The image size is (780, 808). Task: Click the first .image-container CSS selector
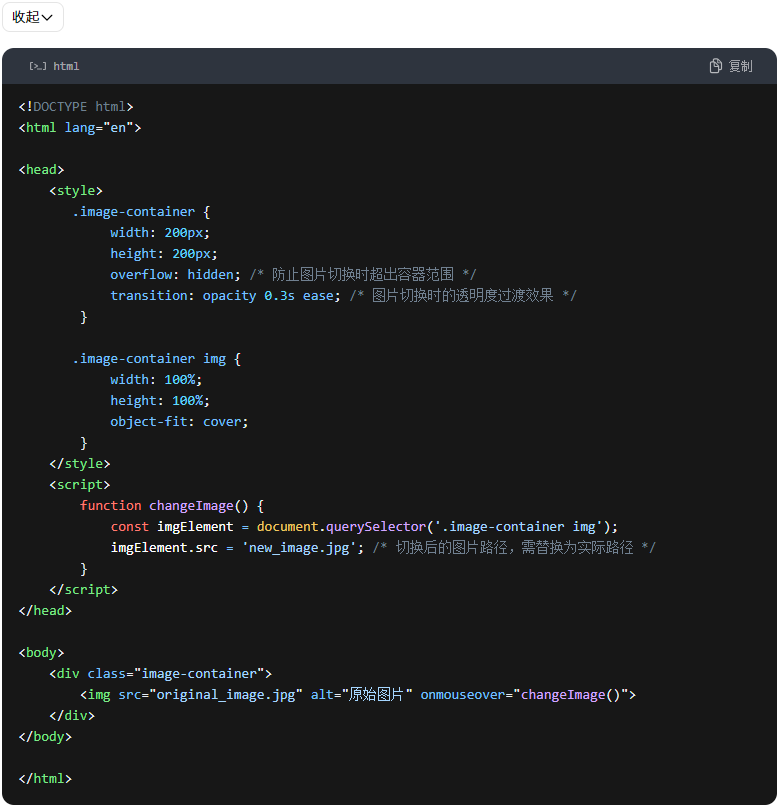(133, 212)
